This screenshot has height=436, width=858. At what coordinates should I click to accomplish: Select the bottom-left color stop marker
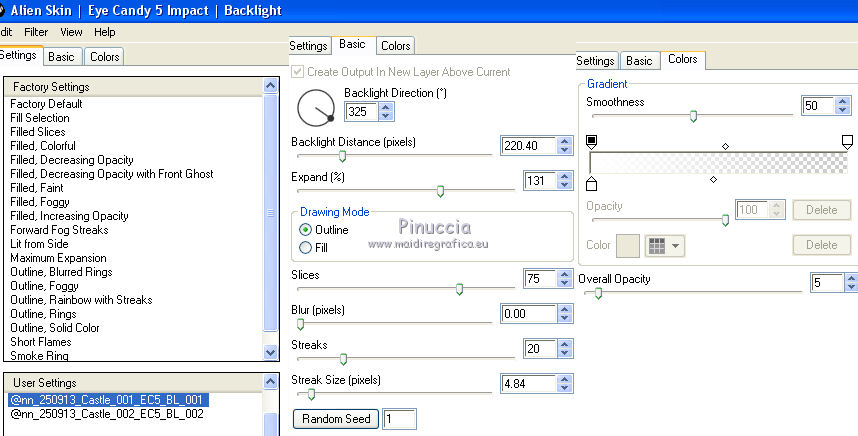pos(591,183)
